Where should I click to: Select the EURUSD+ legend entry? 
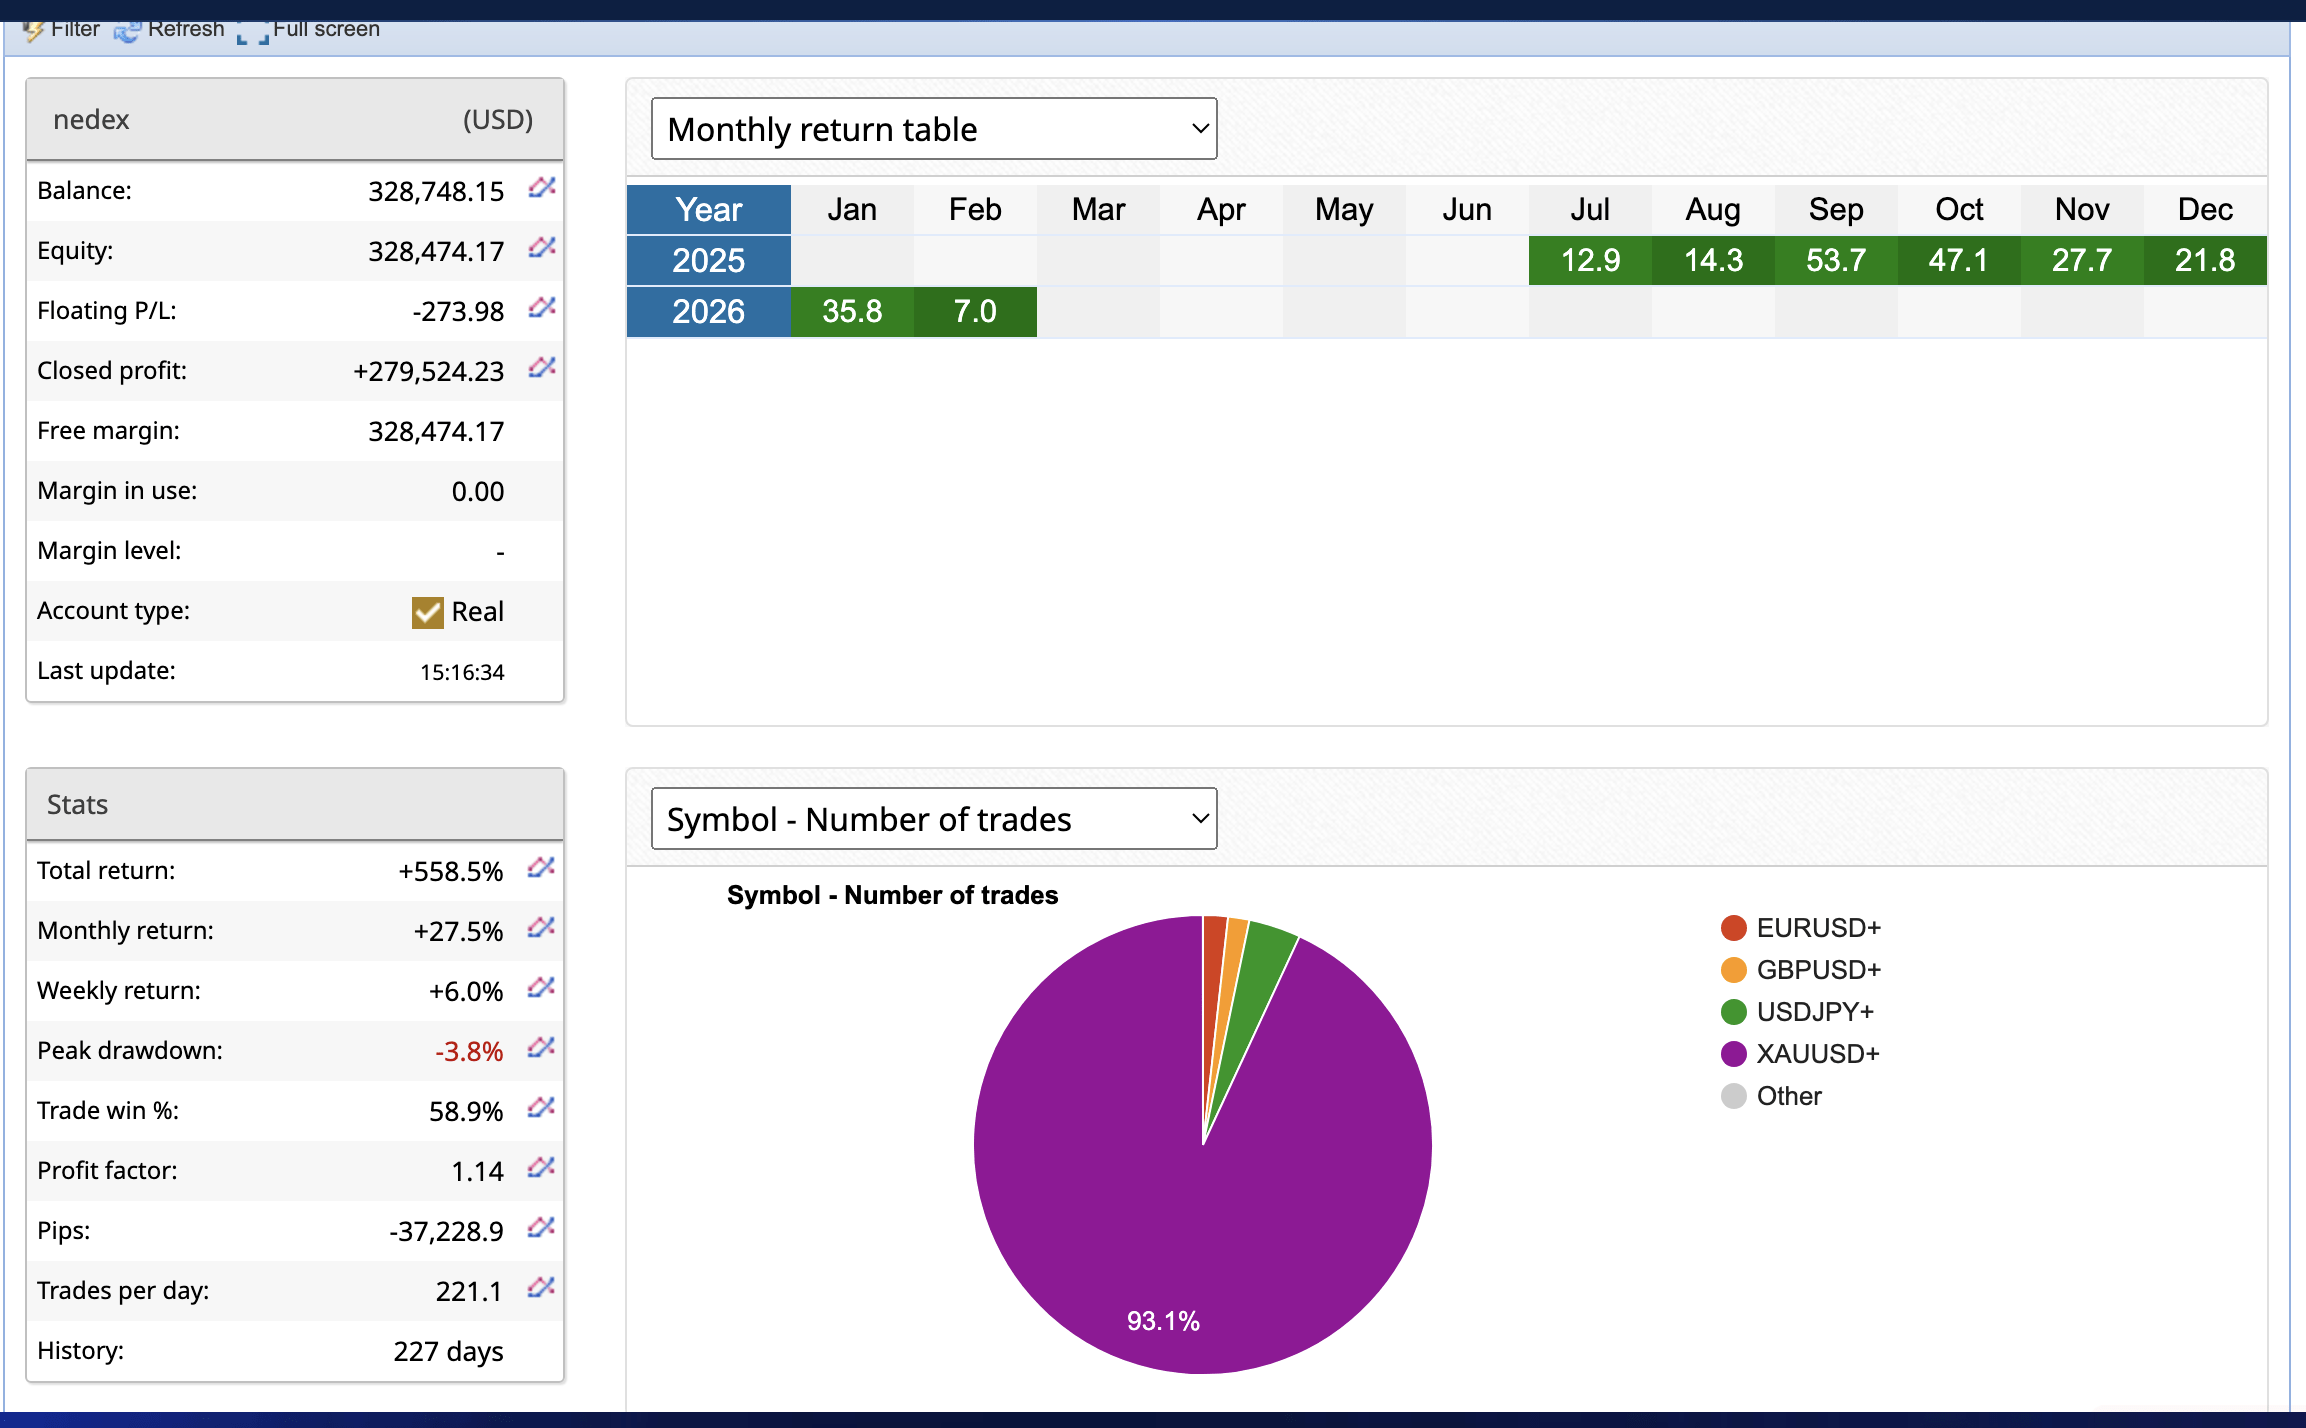pos(1817,927)
